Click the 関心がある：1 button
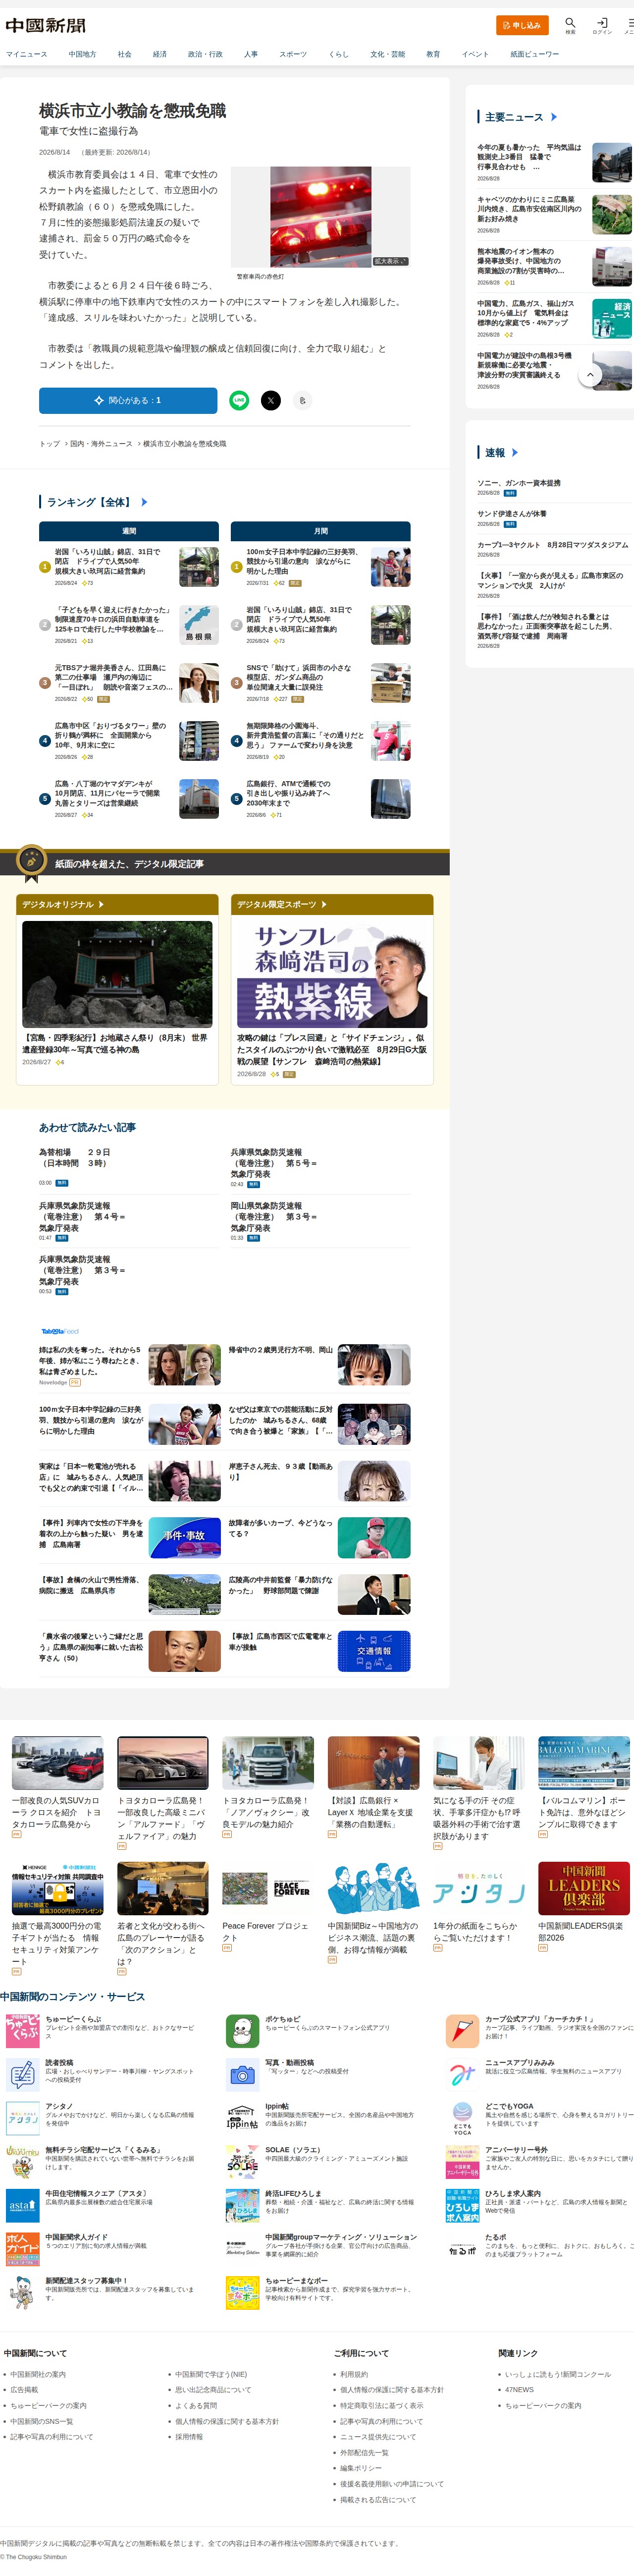 tap(128, 400)
